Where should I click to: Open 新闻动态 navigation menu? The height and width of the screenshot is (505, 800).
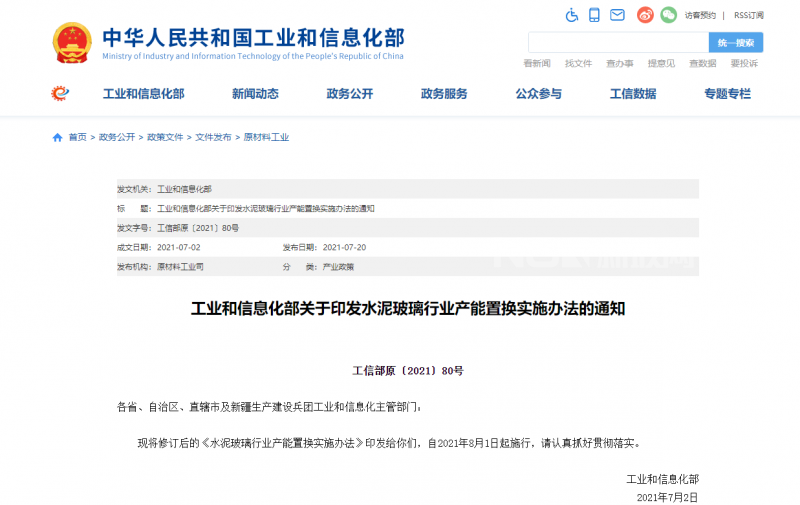coord(255,94)
